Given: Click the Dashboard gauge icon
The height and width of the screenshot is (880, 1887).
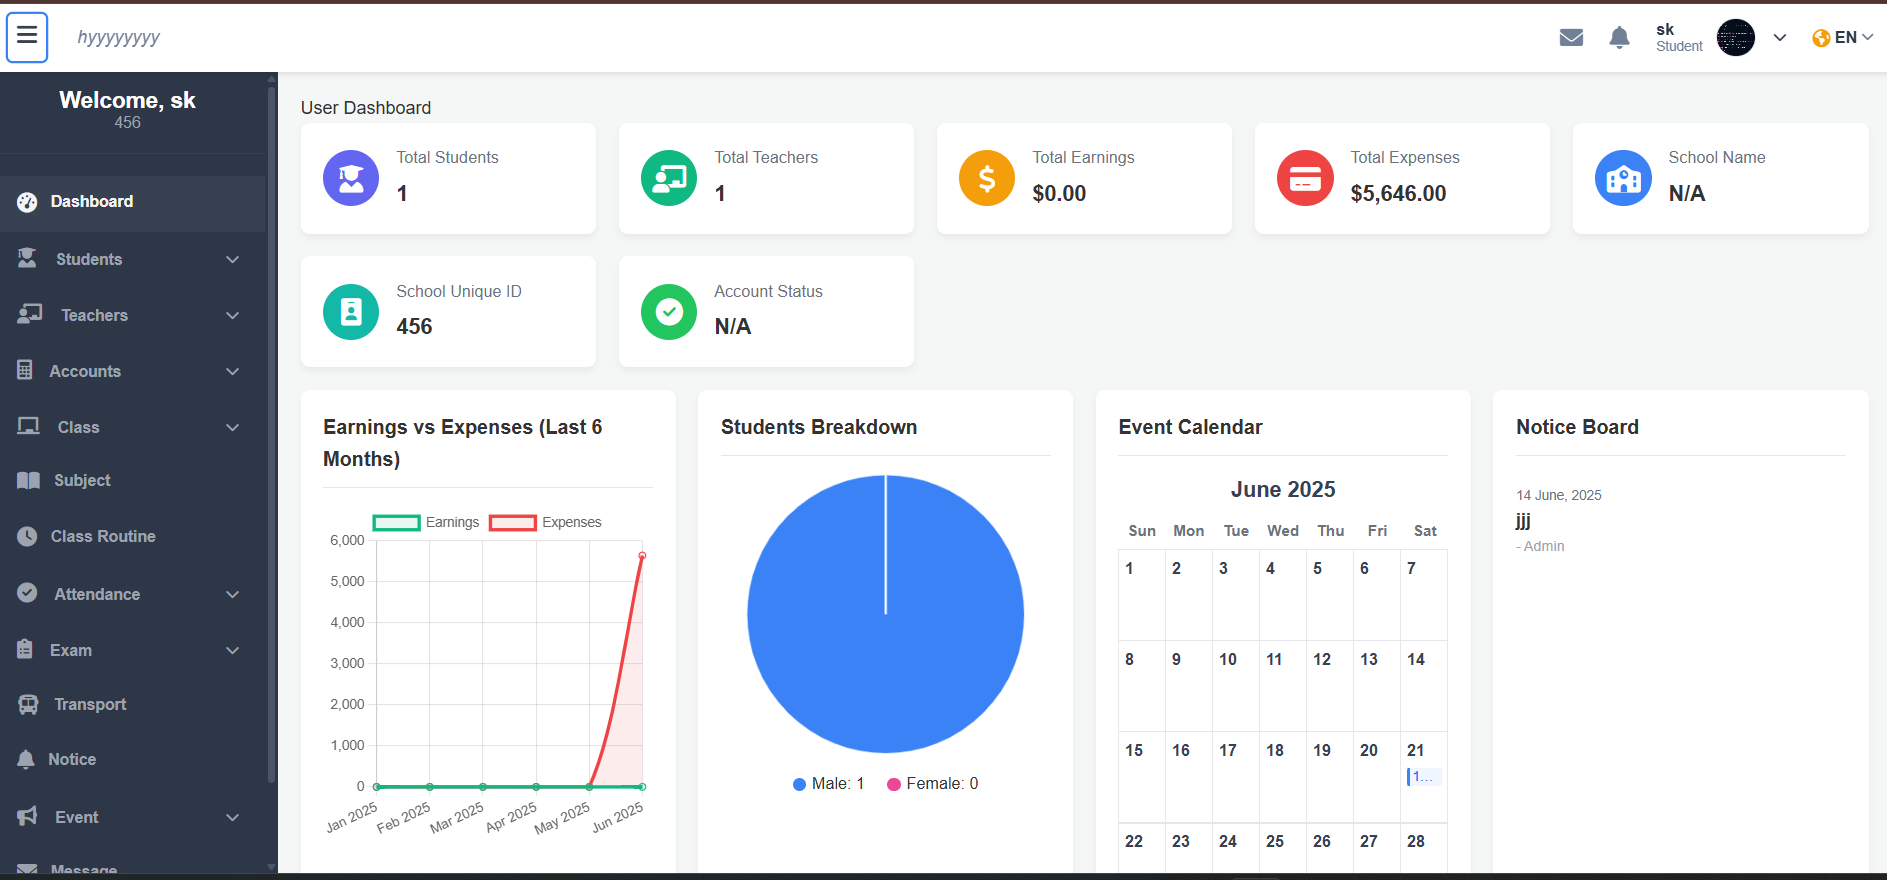Looking at the screenshot, I should click(x=27, y=202).
